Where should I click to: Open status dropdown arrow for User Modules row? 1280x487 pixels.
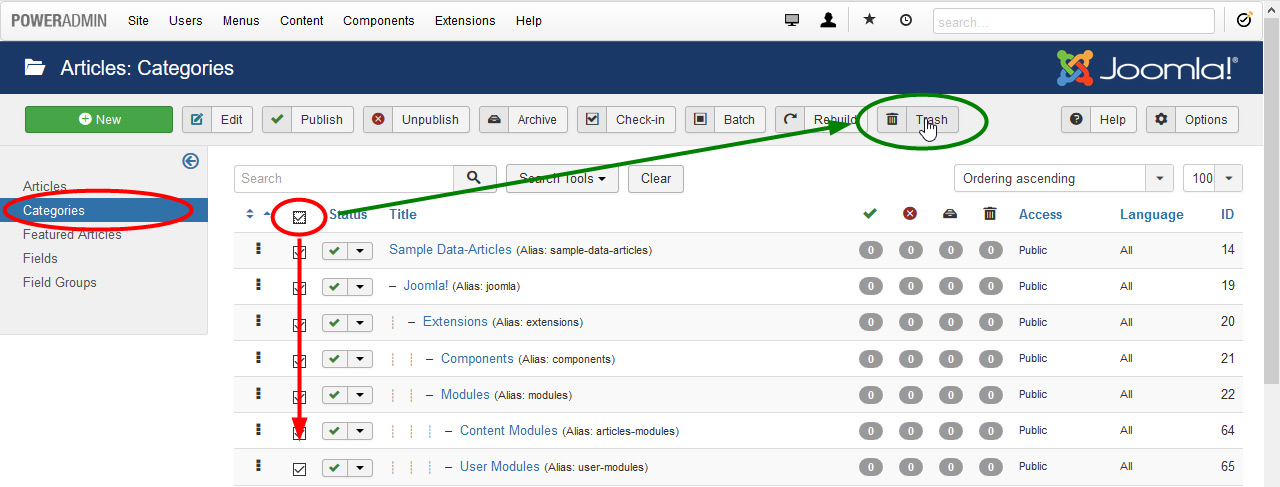[360, 467]
